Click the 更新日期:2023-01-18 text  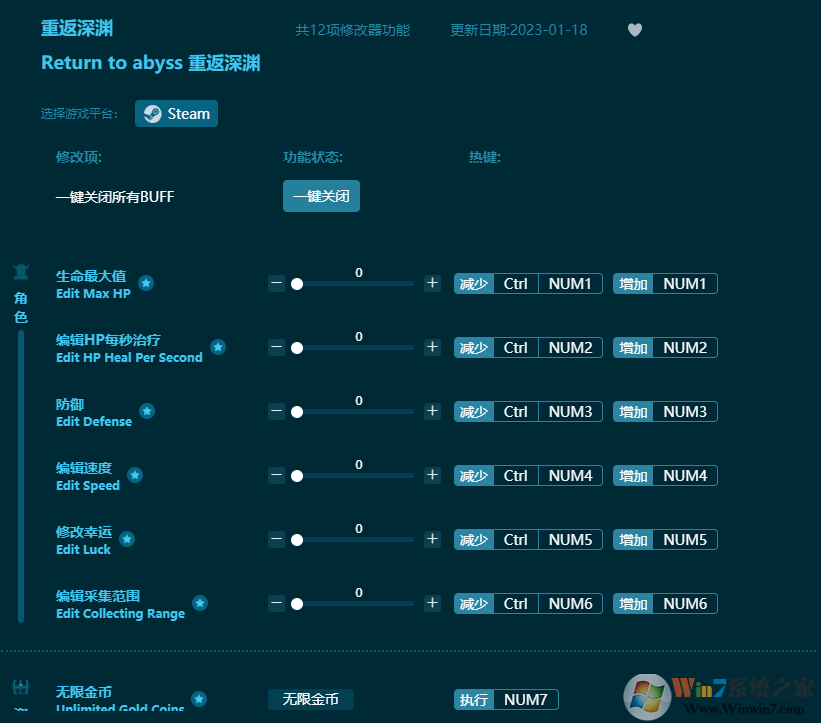coord(519,30)
